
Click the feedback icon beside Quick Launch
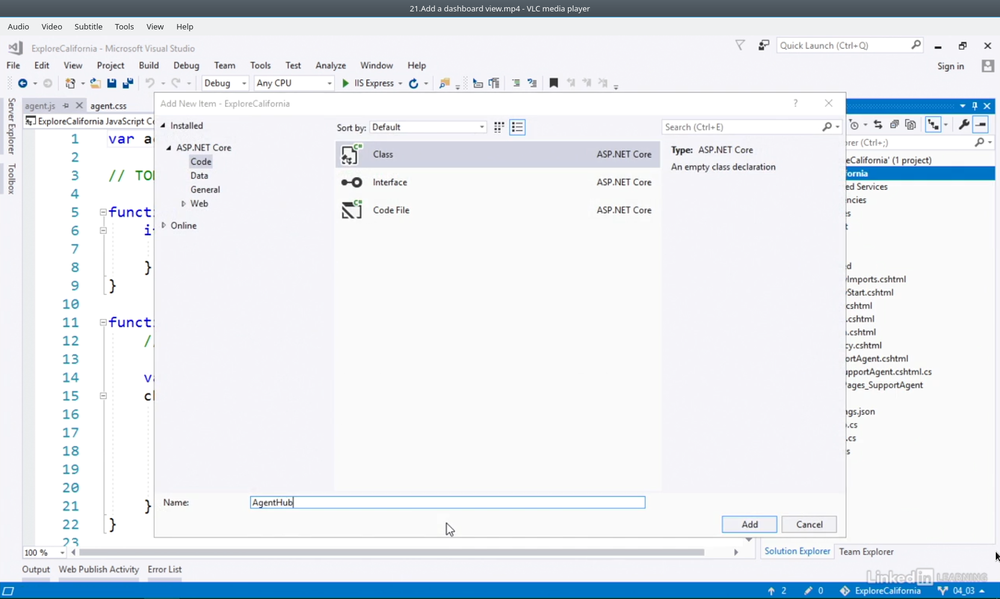pos(764,46)
